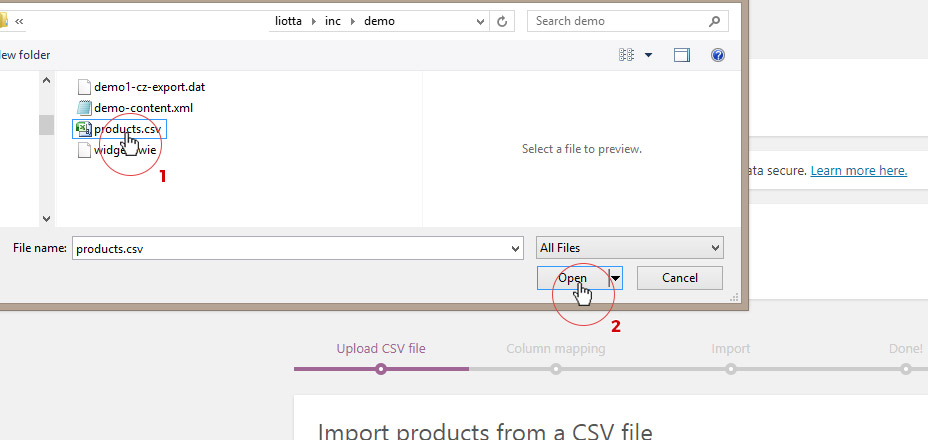Click the demo1-cz-export.dat file icon
928x440 pixels.
pos(84,87)
